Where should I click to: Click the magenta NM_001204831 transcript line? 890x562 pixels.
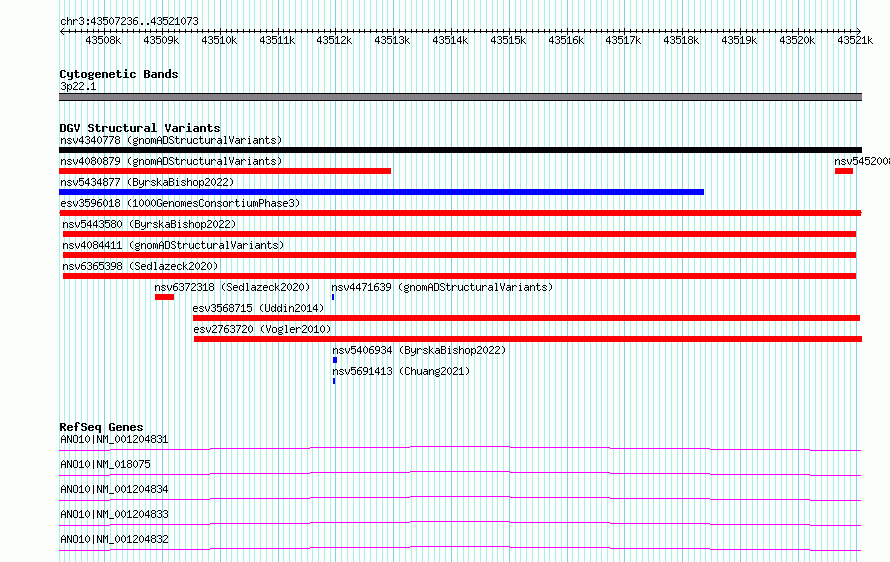pyautogui.click(x=460, y=448)
